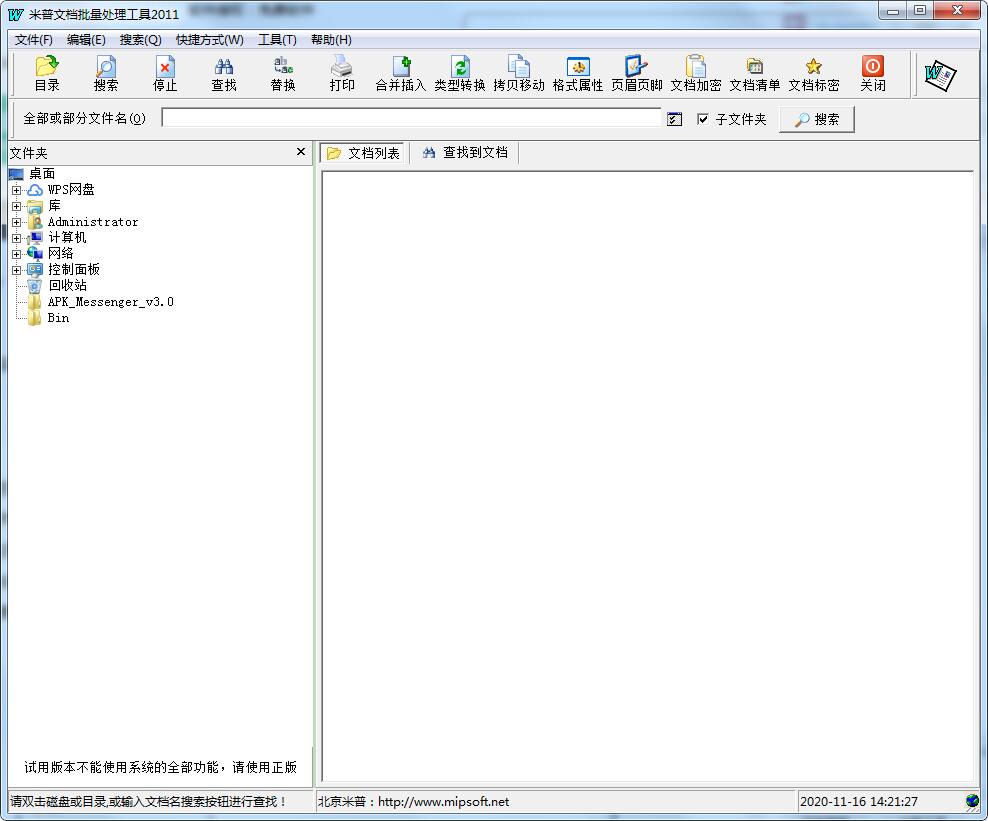
Task: Open 类型转换 type conversion tool
Action: click(460, 74)
